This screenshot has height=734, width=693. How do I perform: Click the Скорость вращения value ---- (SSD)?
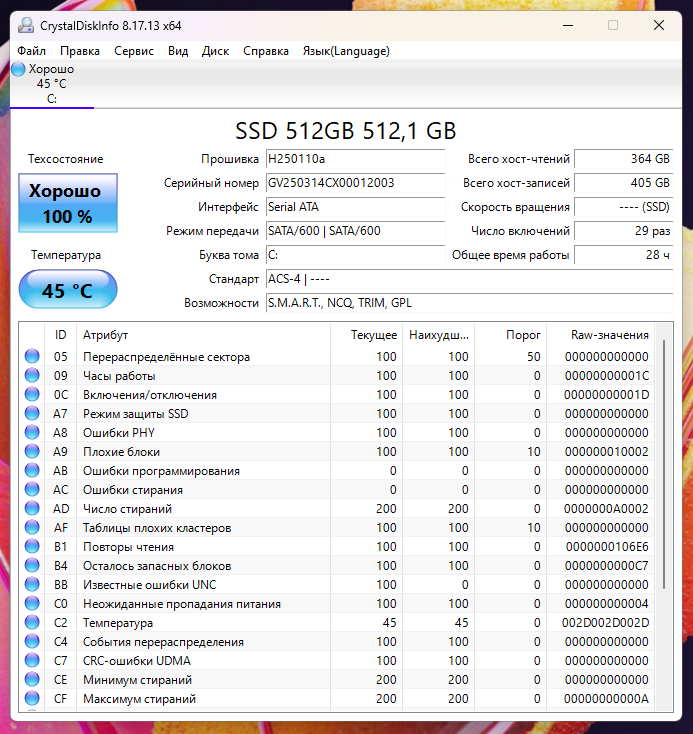(x=624, y=207)
